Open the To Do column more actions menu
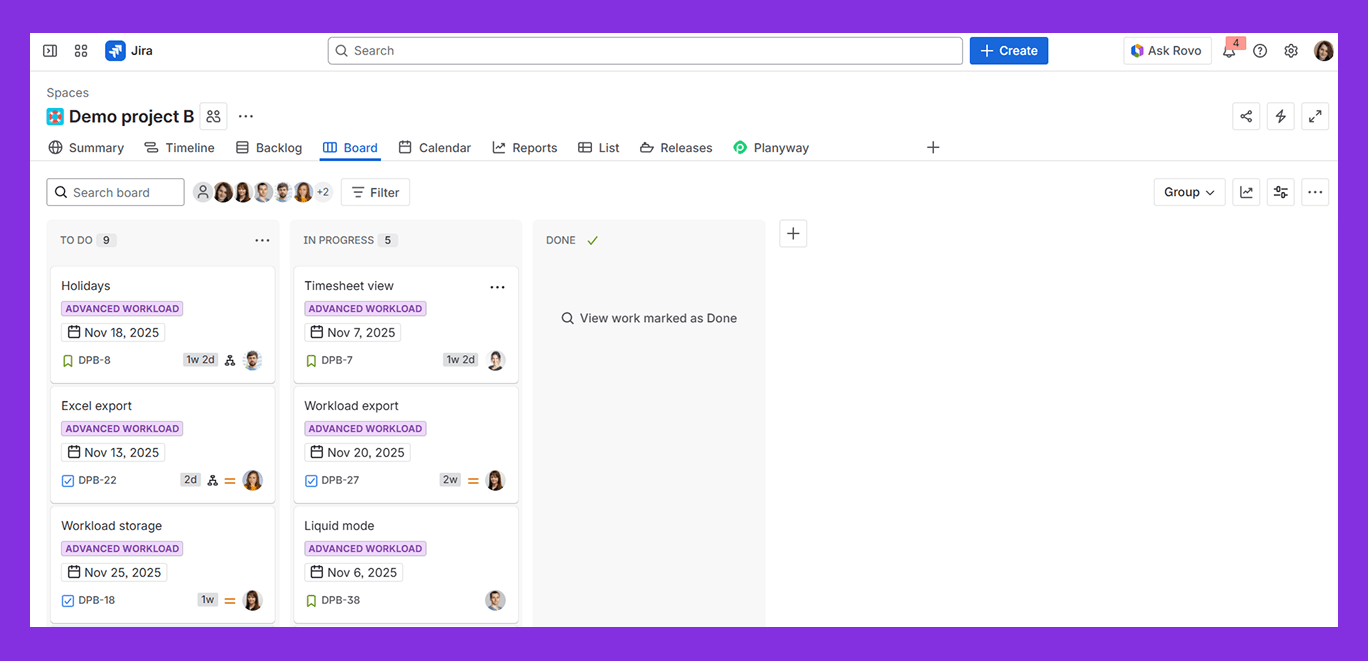 click(x=262, y=240)
